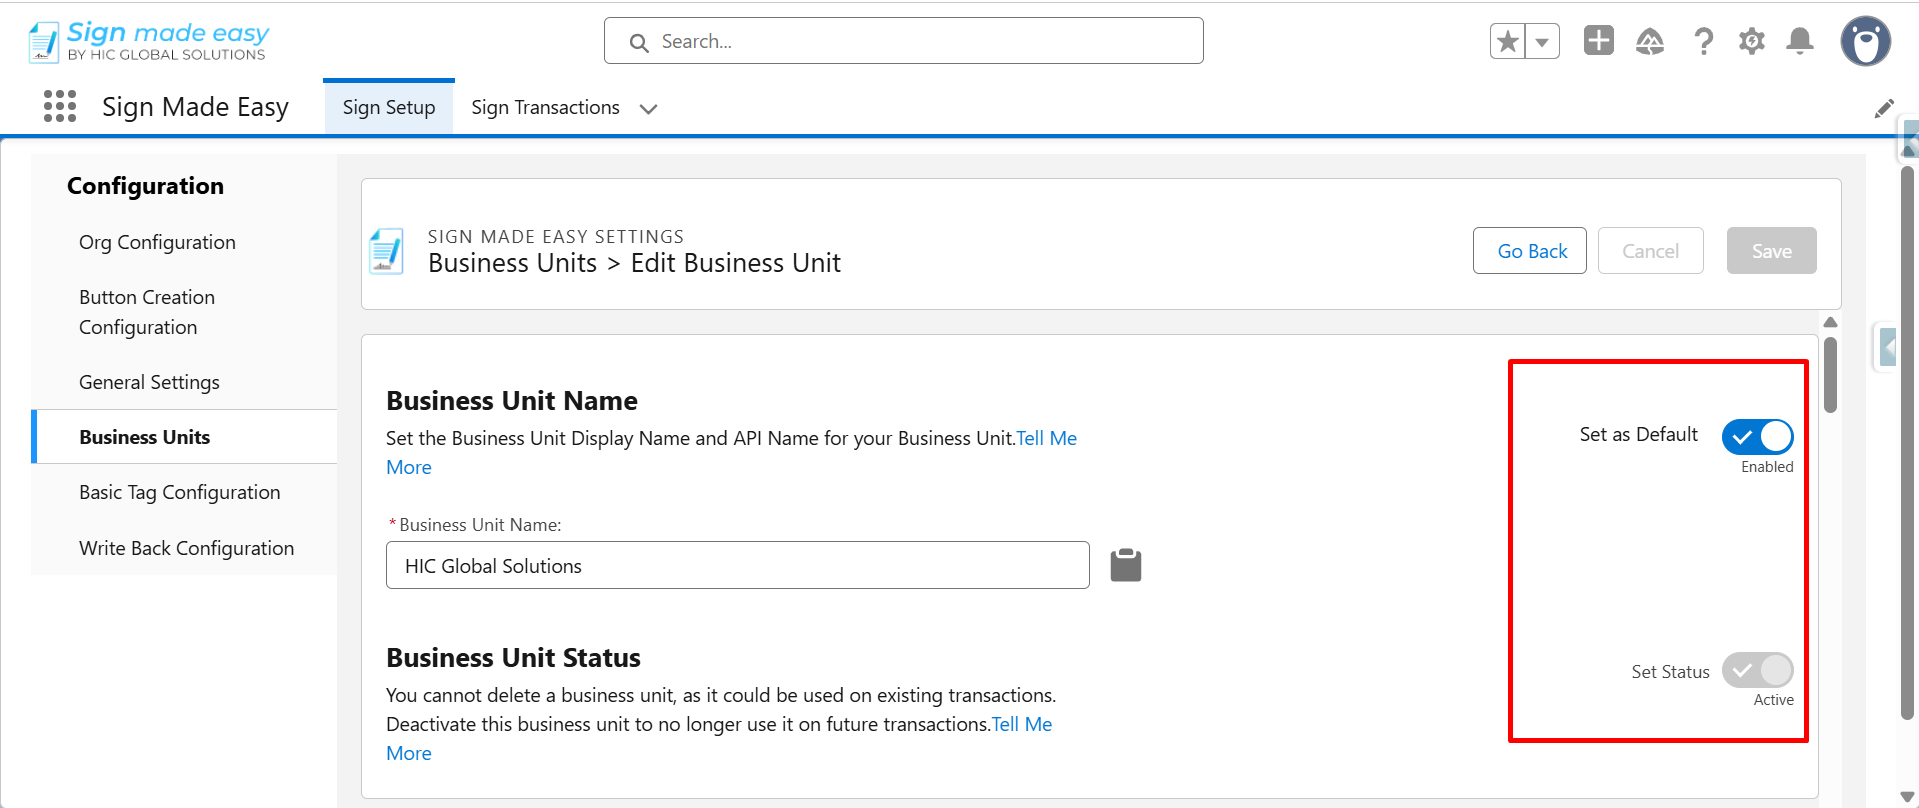This screenshot has width=1919, height=808.
Task: Toggle the Set as Default switch
Action: tap(1757, 437)
